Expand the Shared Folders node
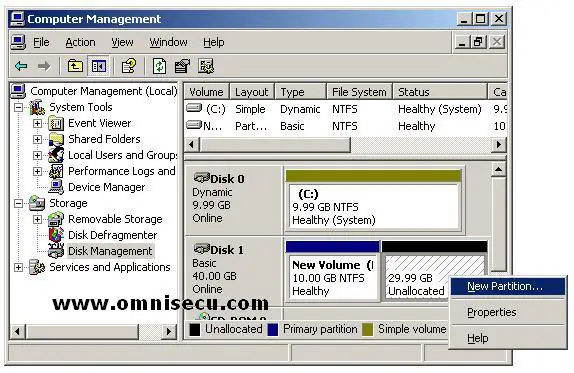 pyautogui.click(x=37, y=139)
